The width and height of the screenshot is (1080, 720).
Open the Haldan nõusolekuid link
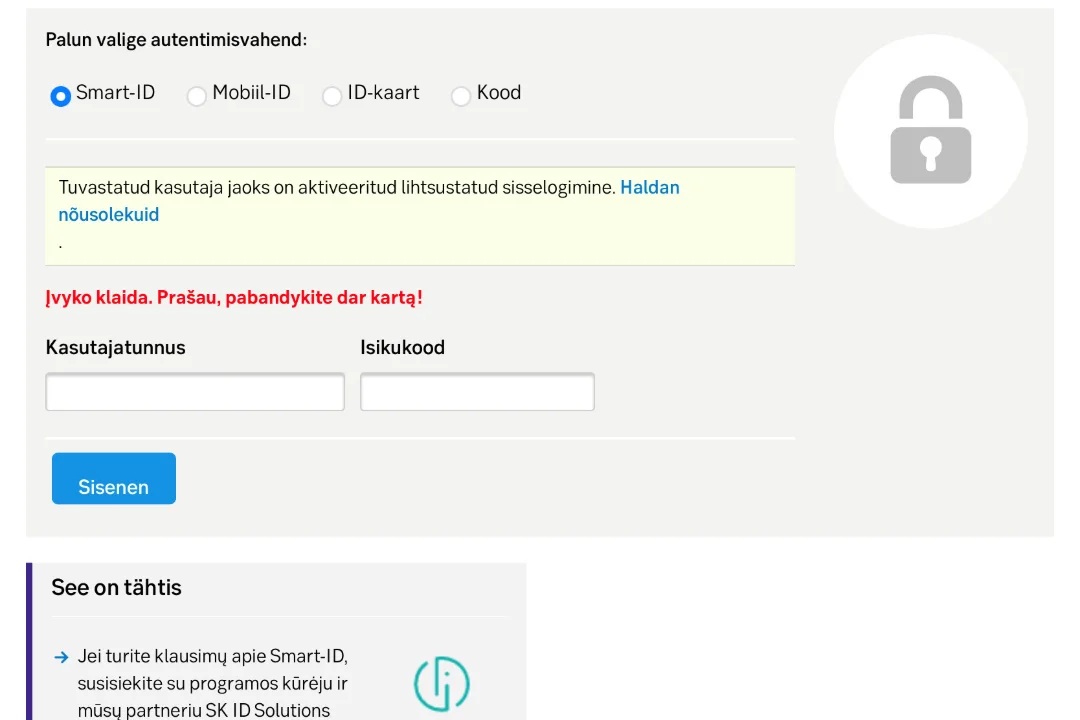tap(369, 200)
